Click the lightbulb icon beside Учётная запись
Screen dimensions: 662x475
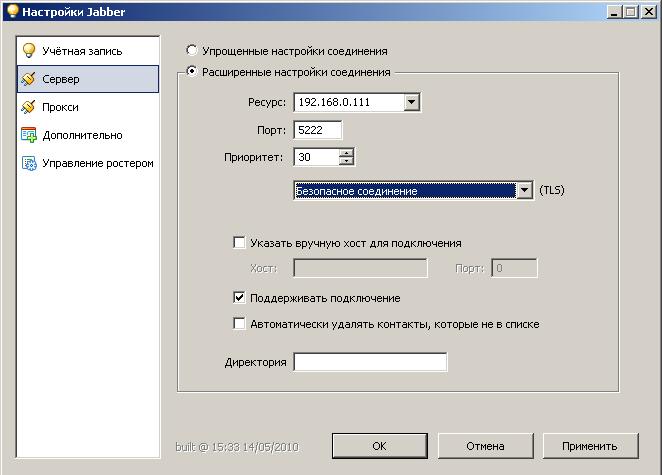[x=28, y=50]
